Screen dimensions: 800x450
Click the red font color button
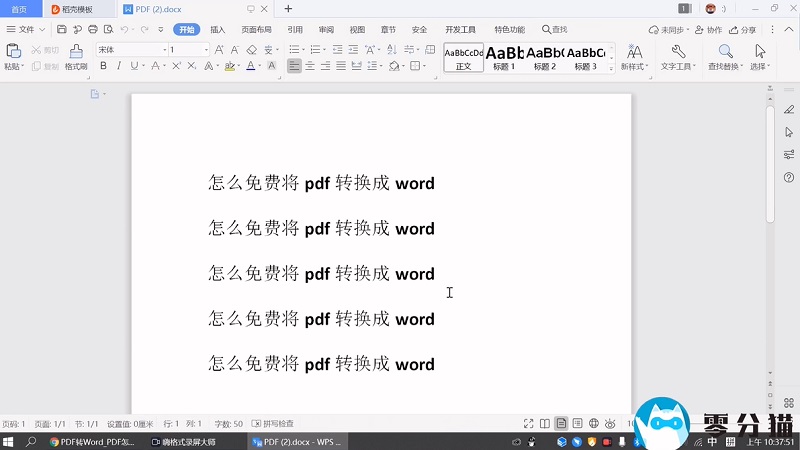[x=252, y=66]
